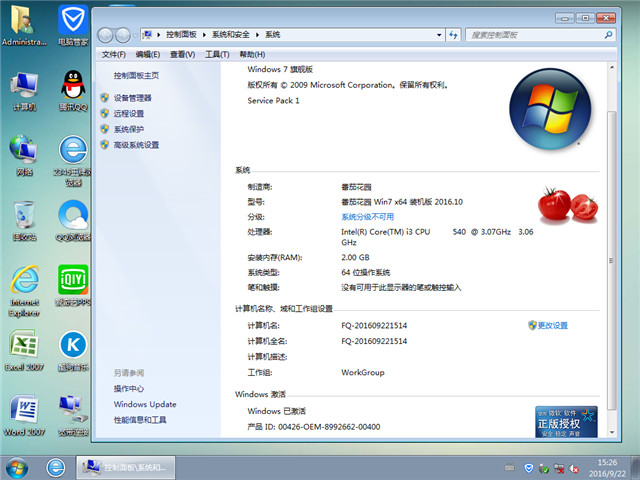This screenshot has width=640, height=480.
Task: Open 操作中心 link
Action: tap(129, 389)
